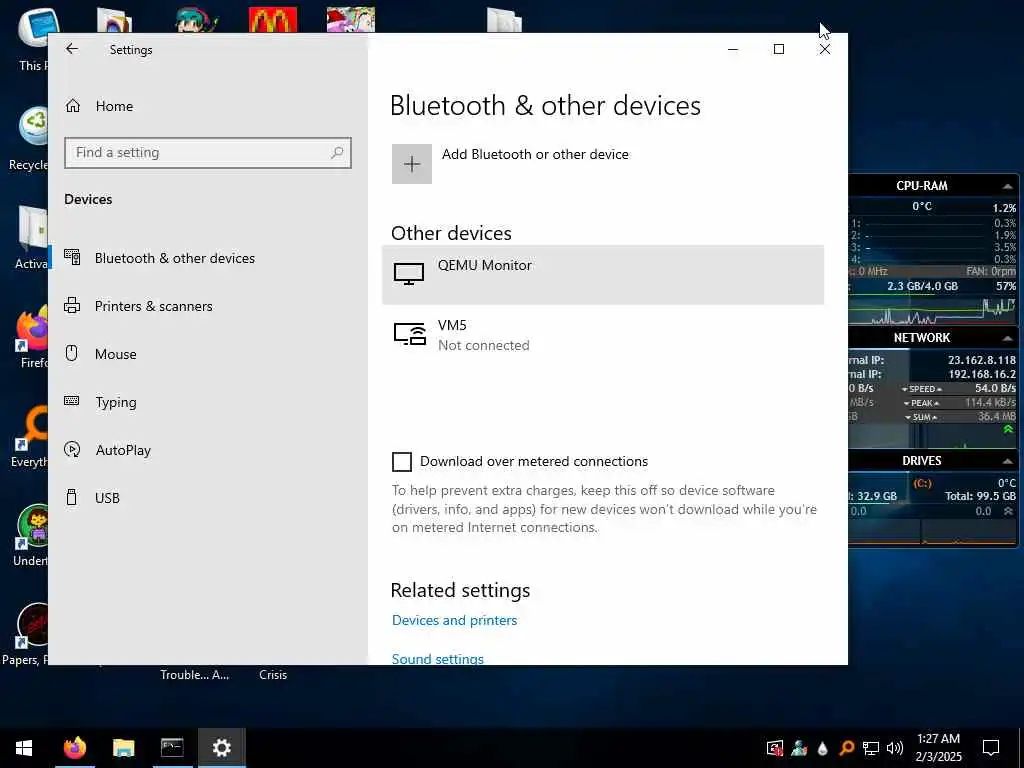Viewport: 1024px width, 768px height.
Task: Focus the Find a setting search box
Action: (x=208, y=153)
